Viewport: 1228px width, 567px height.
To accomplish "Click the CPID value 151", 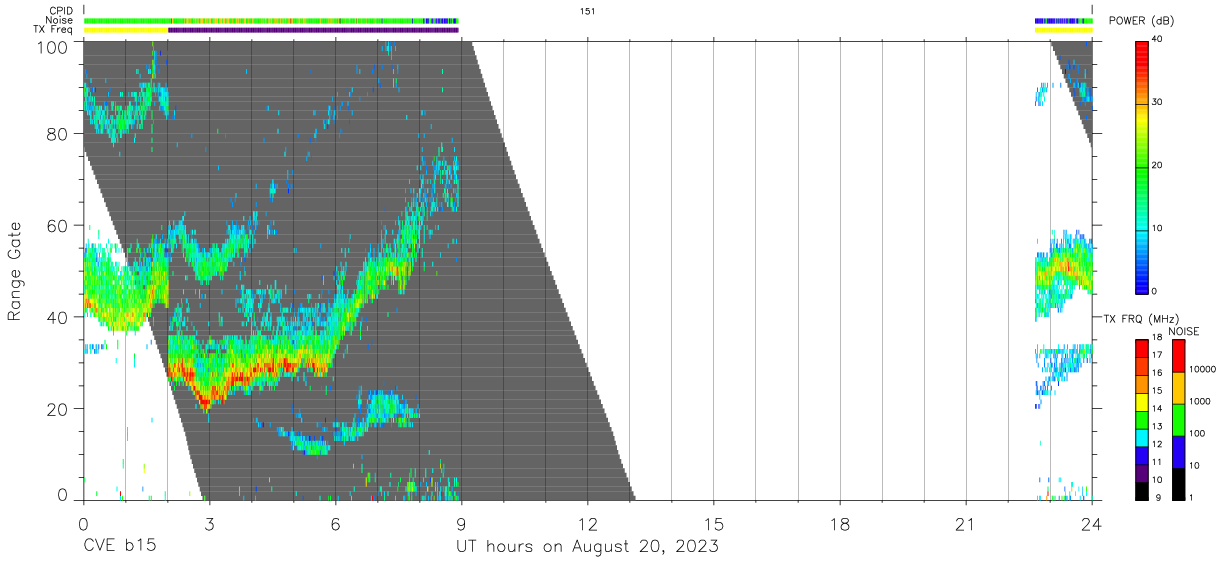I will click(588, 11).
